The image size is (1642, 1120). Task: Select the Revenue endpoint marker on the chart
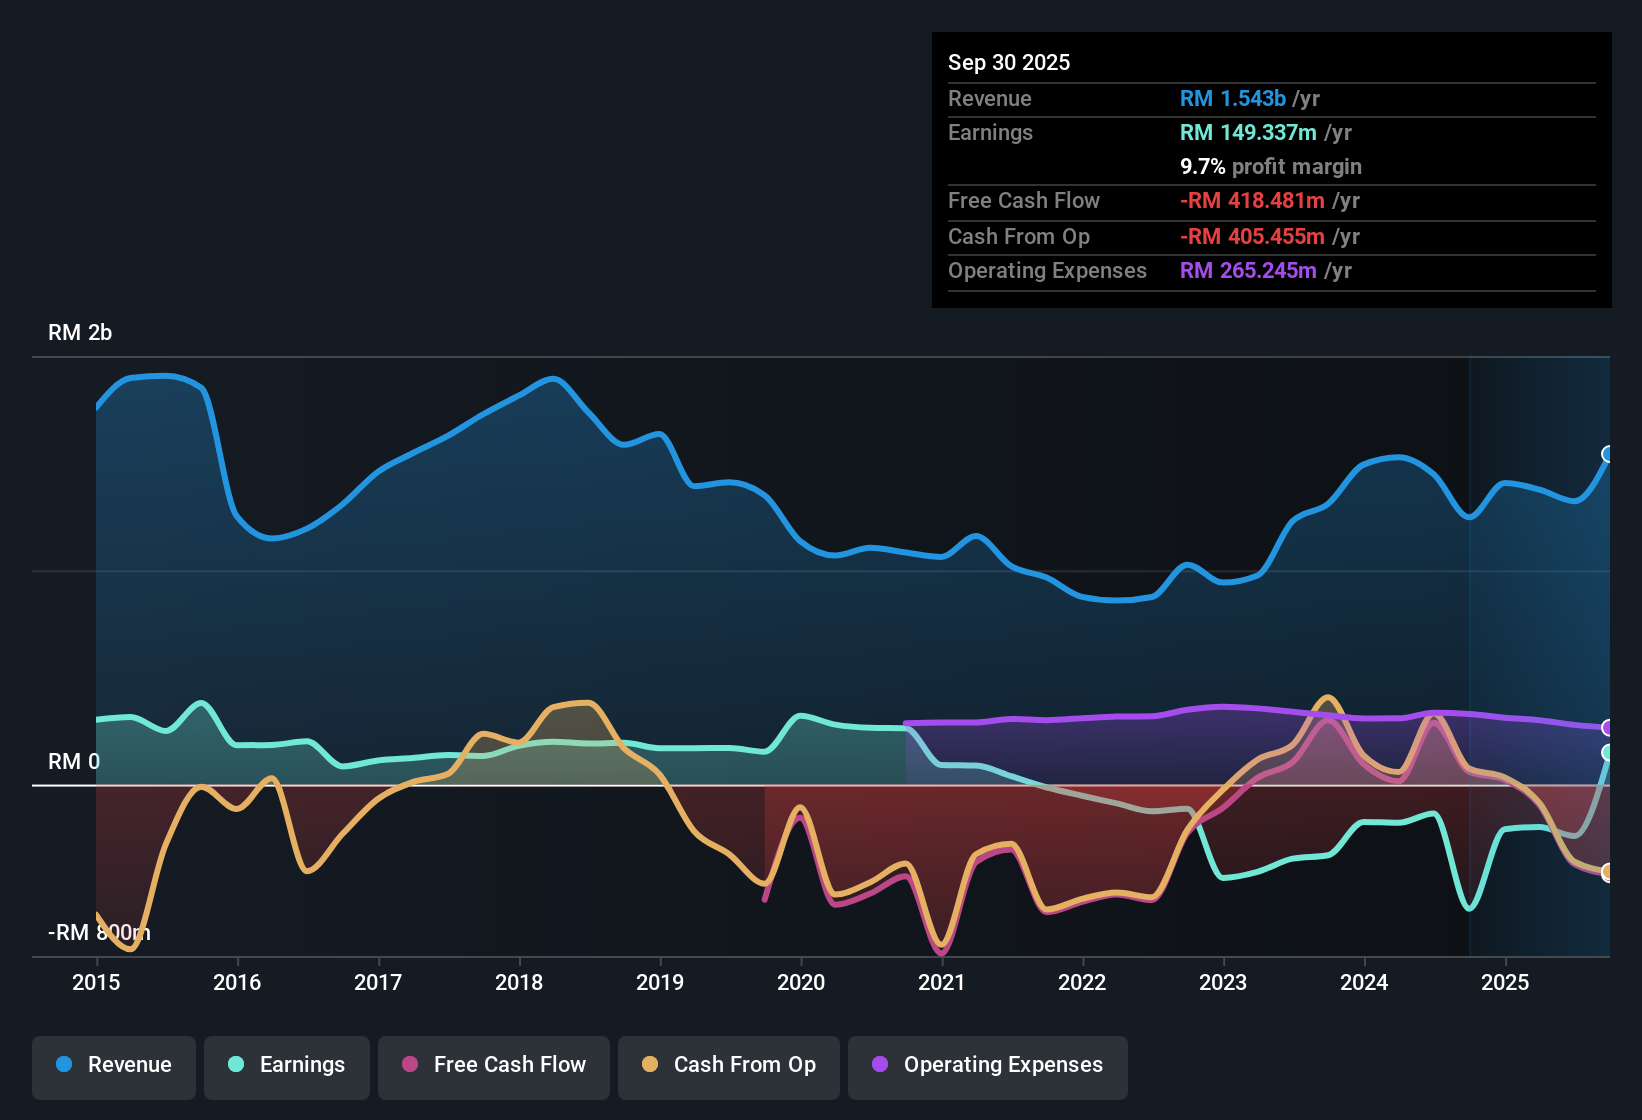coord(1608,455)
